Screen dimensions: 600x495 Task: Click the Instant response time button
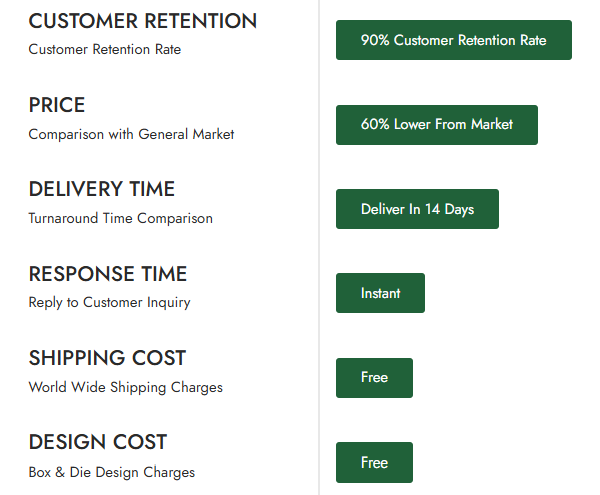380,293
